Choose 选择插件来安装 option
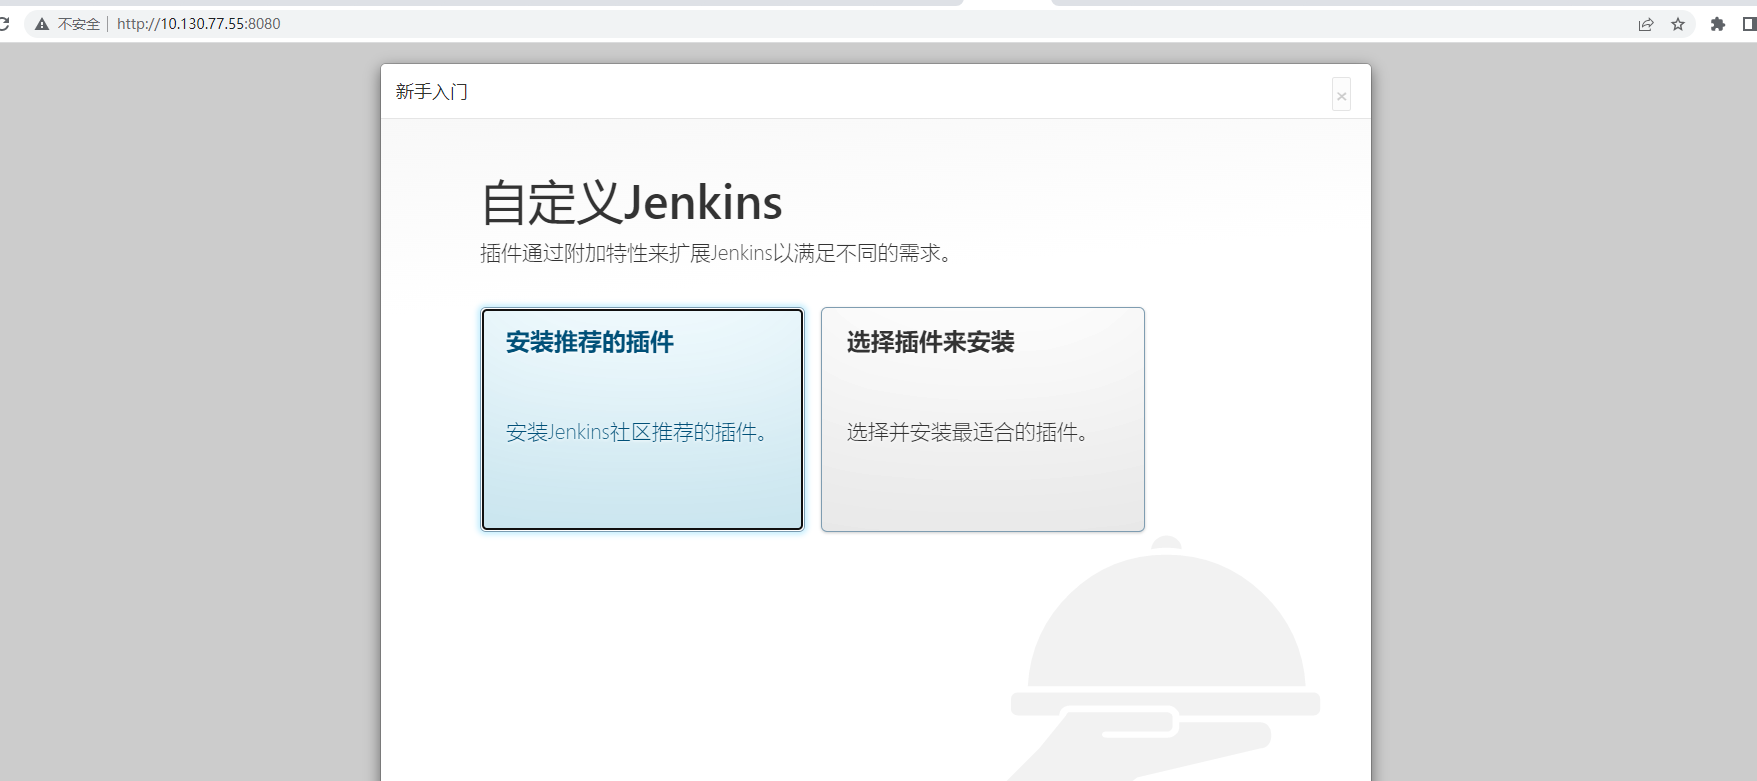The width and height of the screenshot is (1757, 781). coord(983,419)
